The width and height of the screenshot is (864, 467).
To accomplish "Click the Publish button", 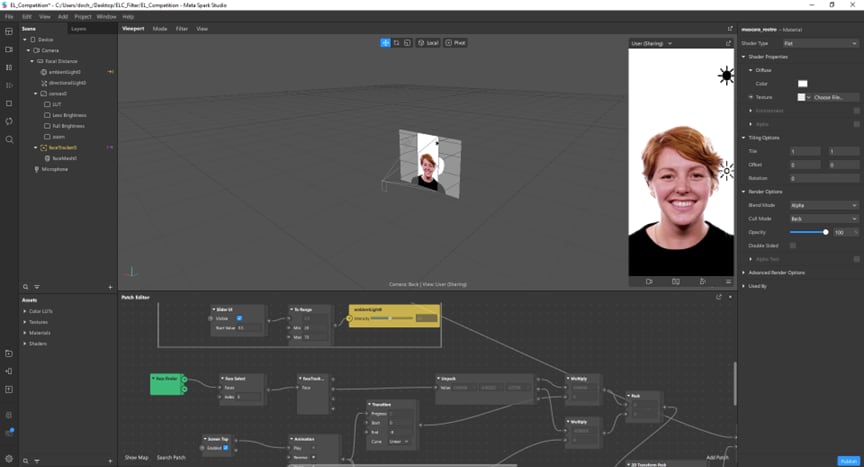I will click(x=848, y=460).
